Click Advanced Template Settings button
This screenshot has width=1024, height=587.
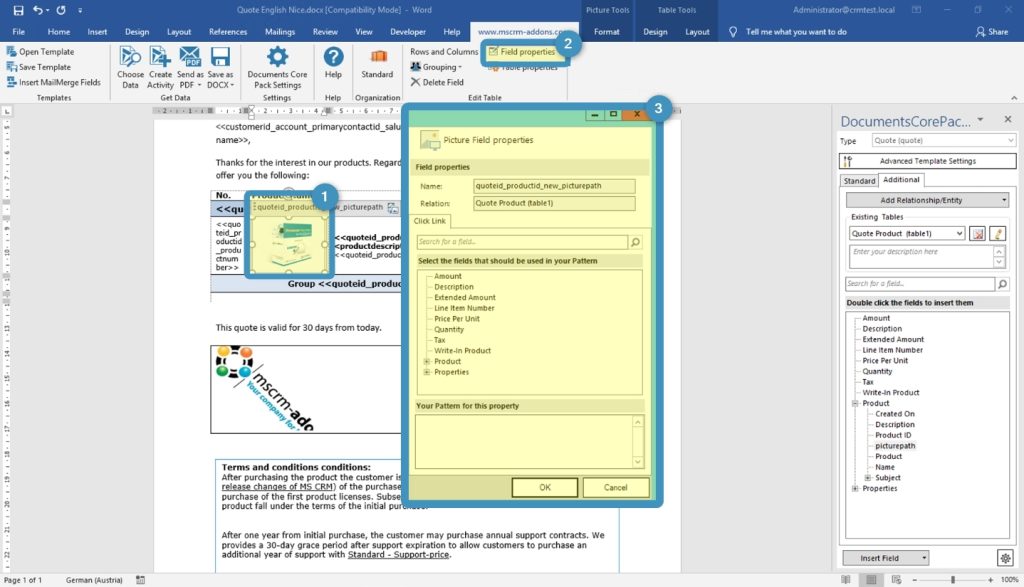[927, 161]
